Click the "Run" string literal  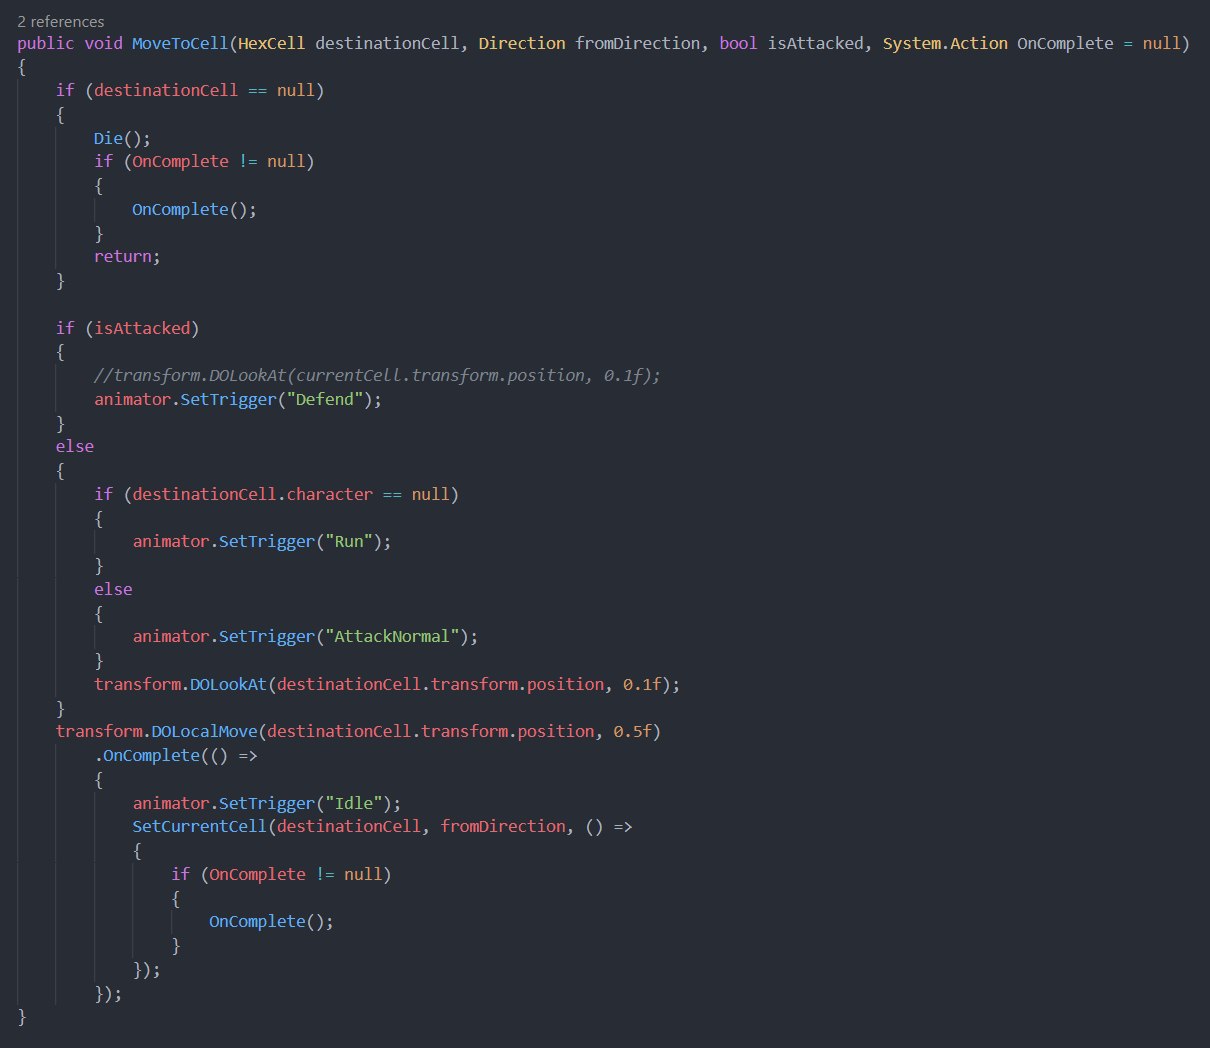click(349, 541)
